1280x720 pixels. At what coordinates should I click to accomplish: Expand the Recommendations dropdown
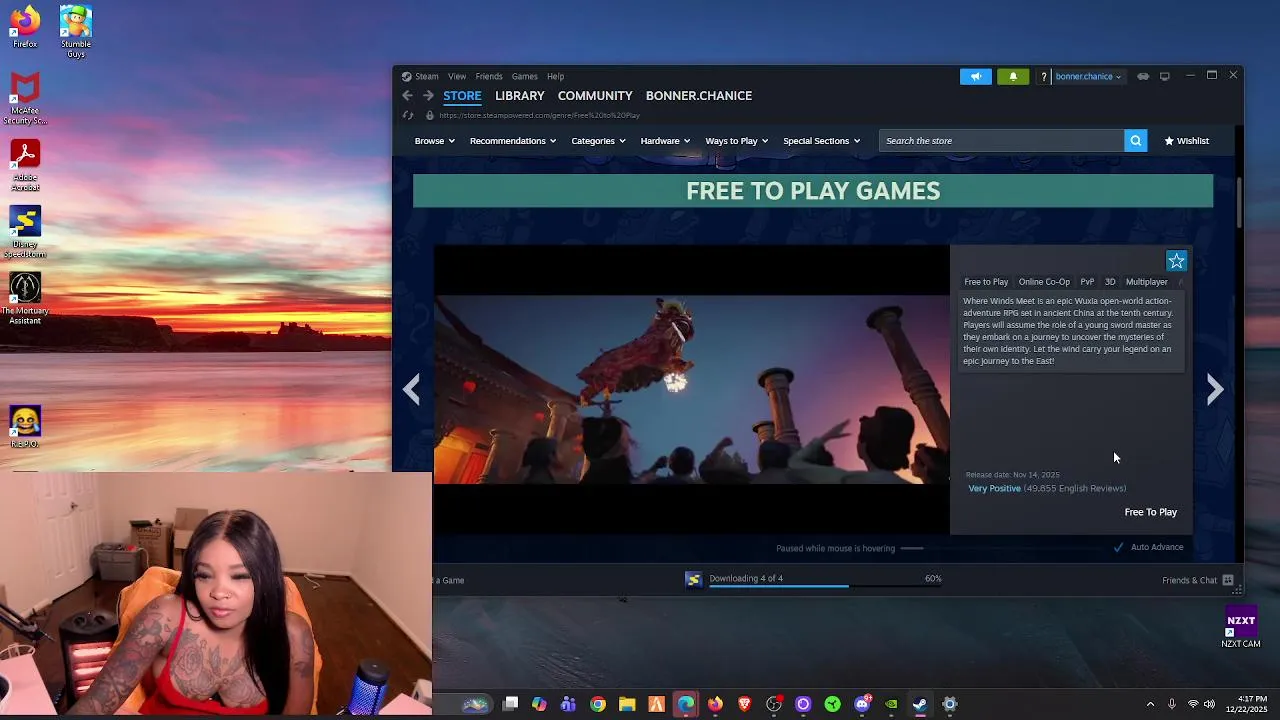coord(513,141)
